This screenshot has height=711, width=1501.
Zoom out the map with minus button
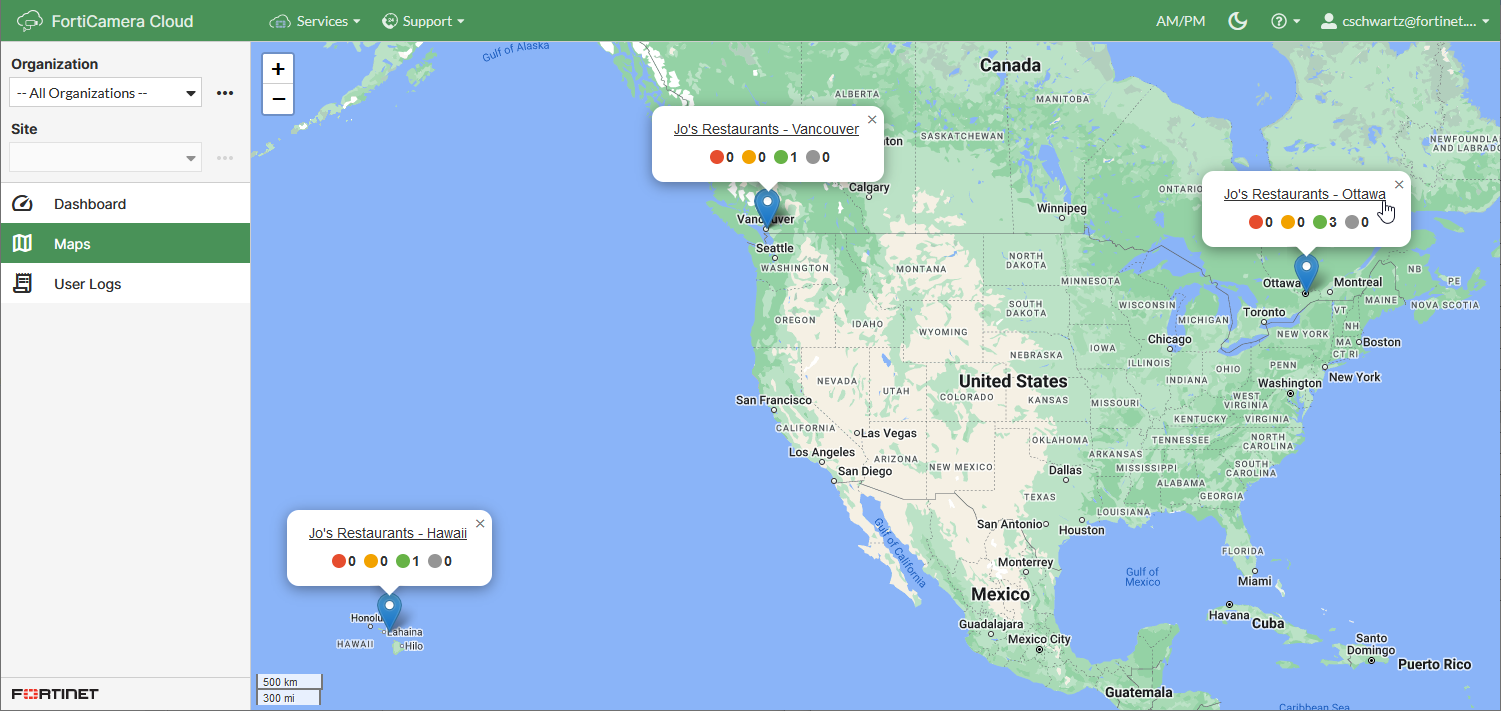tap(278, 99)
